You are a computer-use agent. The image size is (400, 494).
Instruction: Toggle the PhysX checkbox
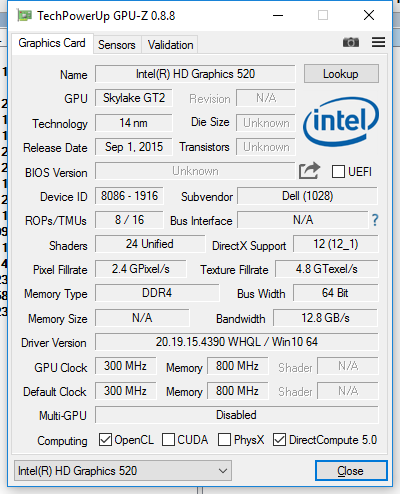(224, 440)
